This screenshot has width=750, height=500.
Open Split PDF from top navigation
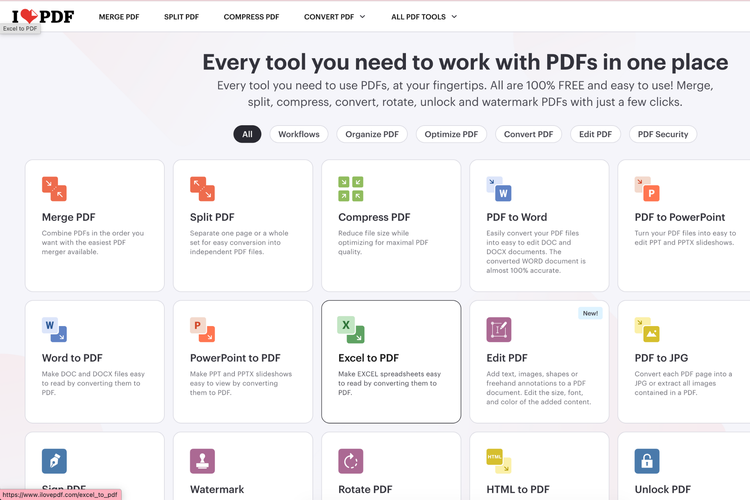(x=181, y=17)
